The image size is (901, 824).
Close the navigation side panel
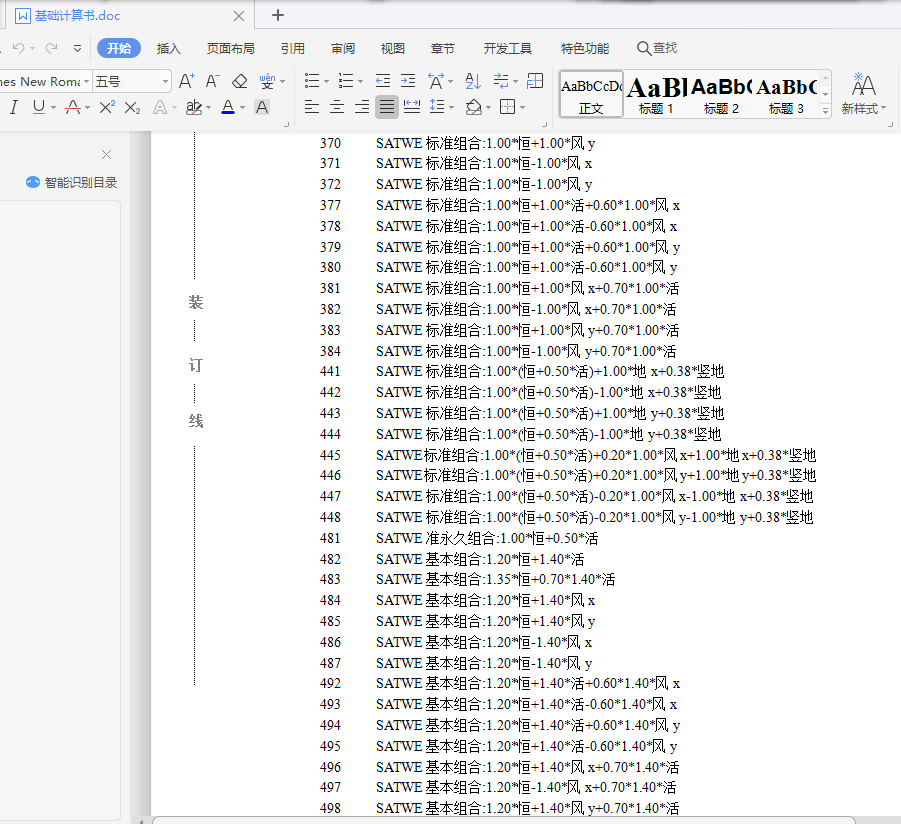pos(106,155)
